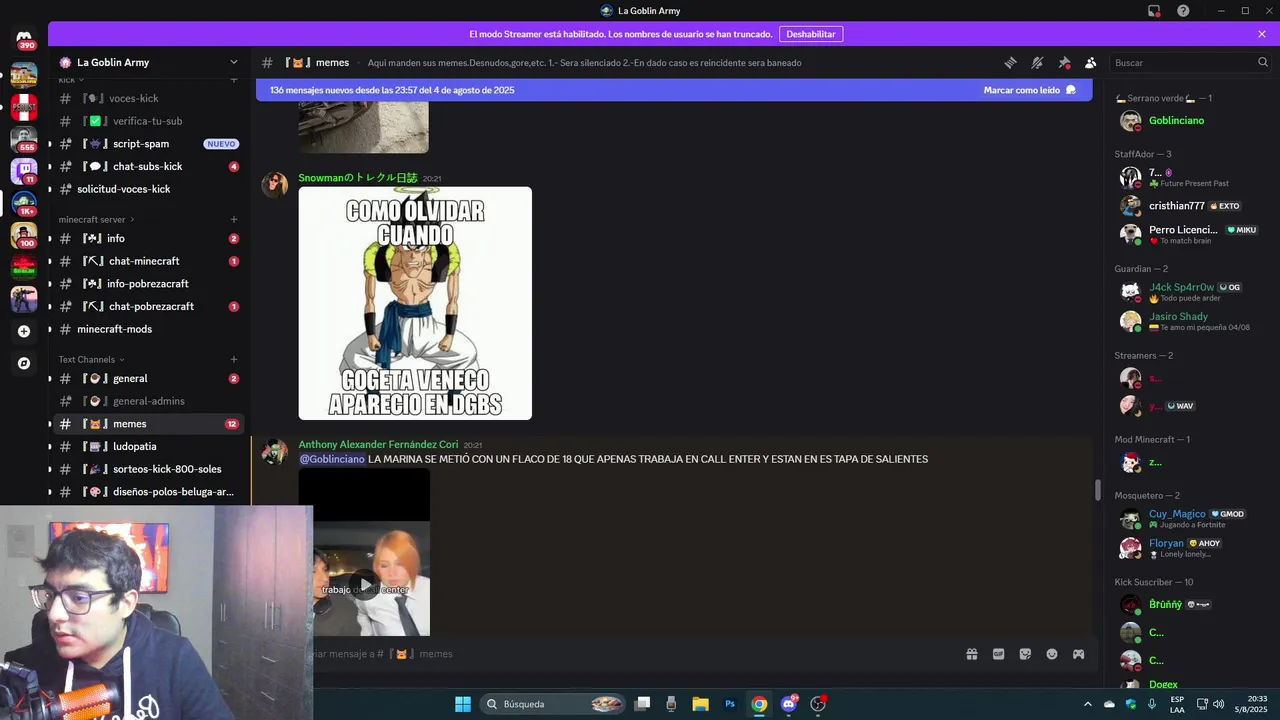This screenshot has height=720, width=1280.
Task: Click Marcar como leído
Action: click(1030, 90)
